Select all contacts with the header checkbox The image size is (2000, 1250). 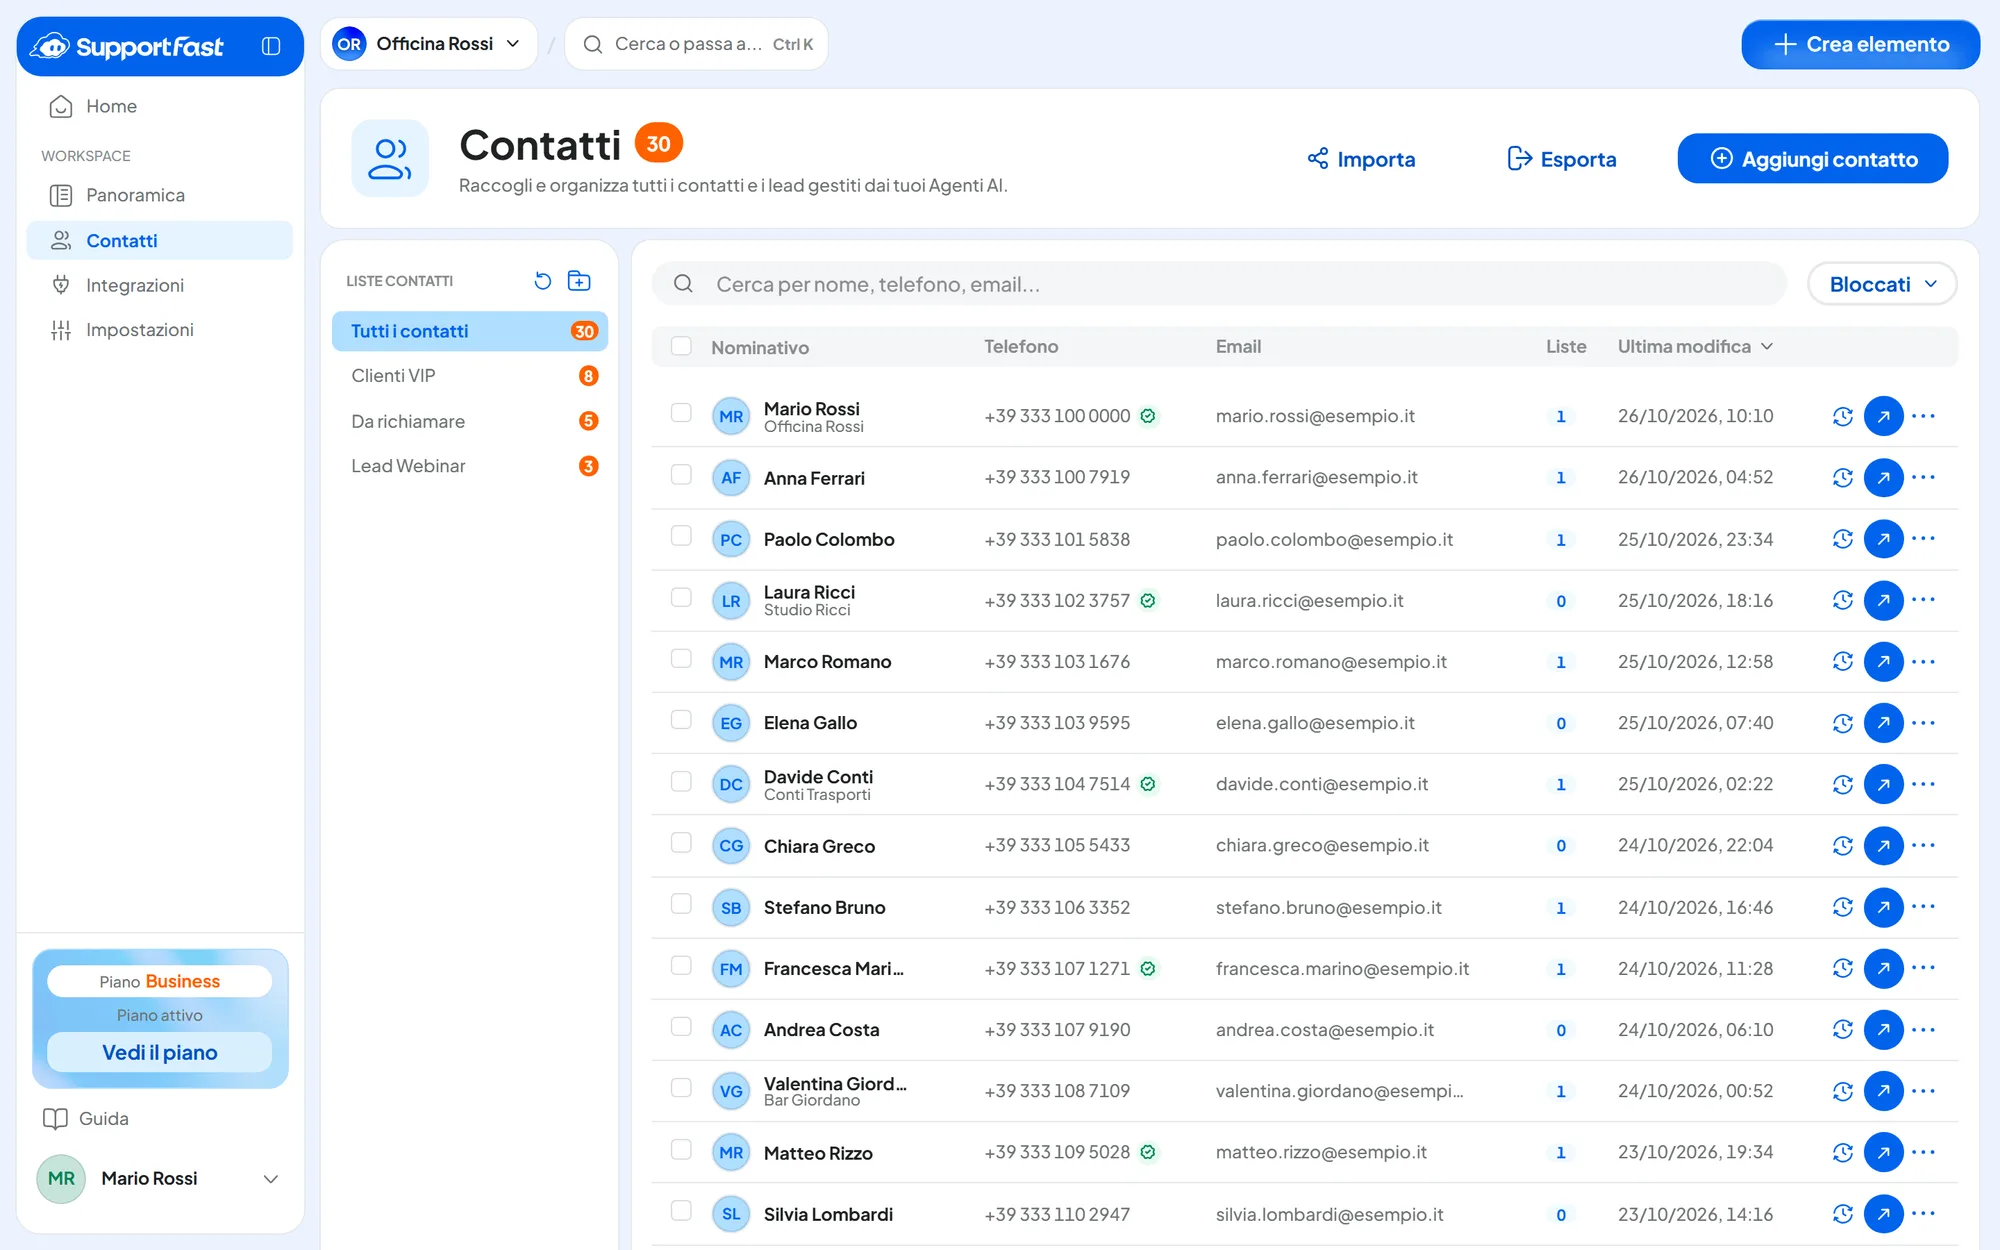point(681,346)
